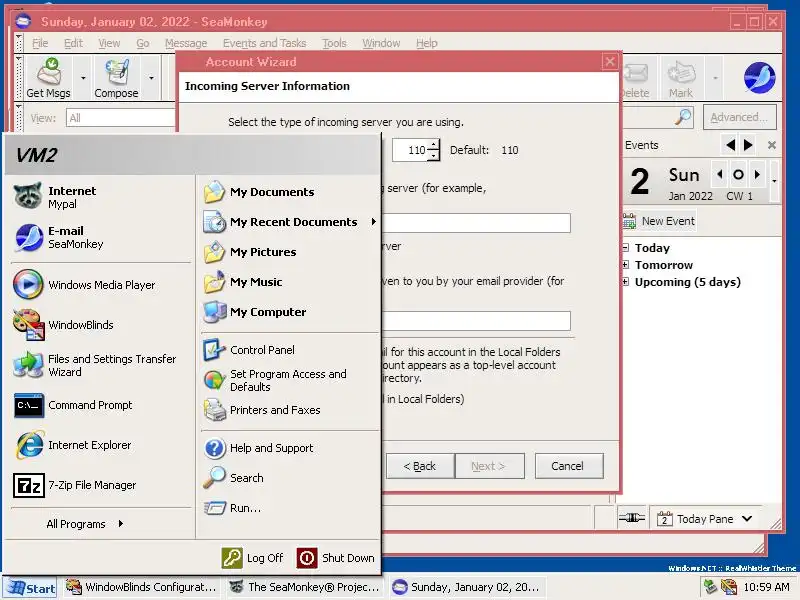Increase port number with up spinner
This screenshot has height=600, width=800.
click(x=434, y=145)
